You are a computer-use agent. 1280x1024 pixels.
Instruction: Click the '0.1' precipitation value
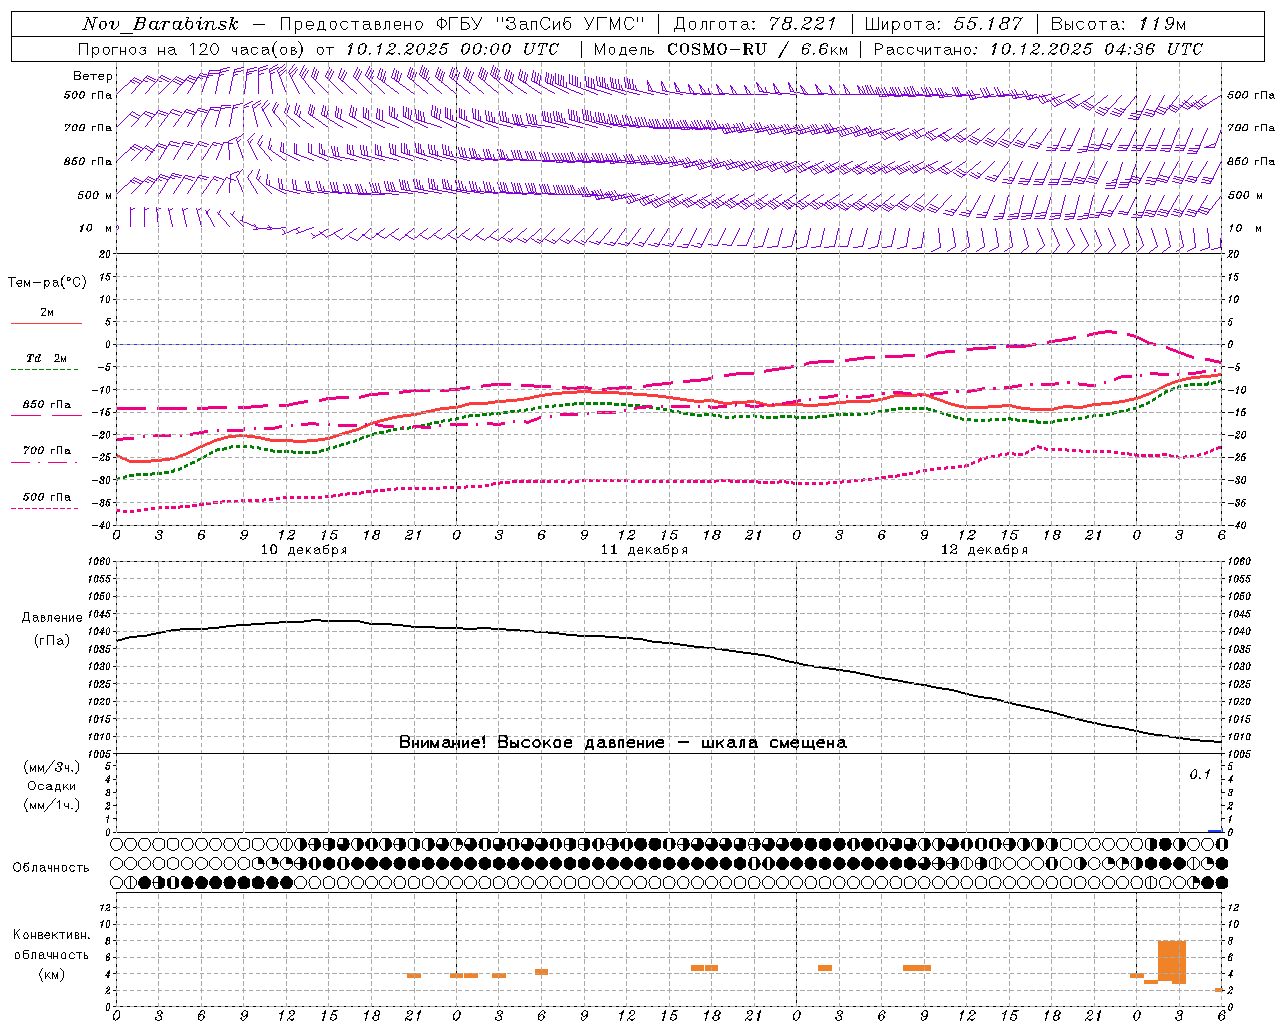click(x=1200, y=774)
